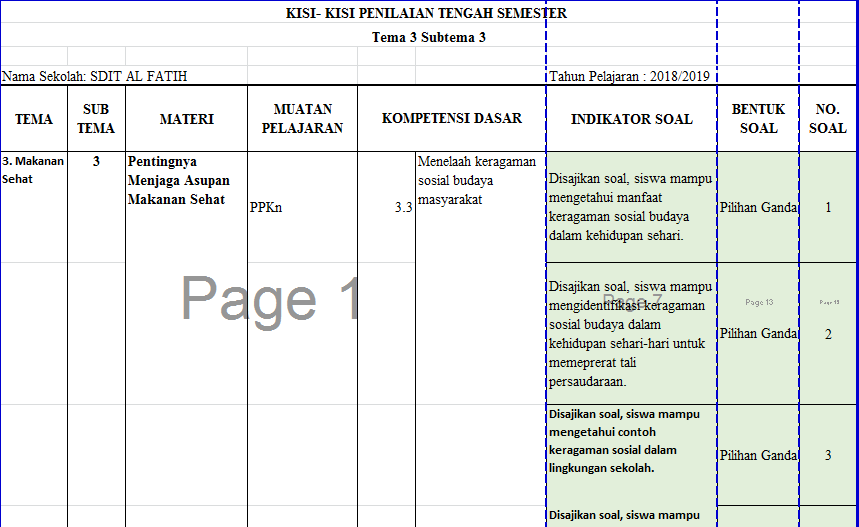This screenshot has height=527, width=859.
Task: Click the 'NO. SOAL' header cell
Action: click(x=828, y=119)
